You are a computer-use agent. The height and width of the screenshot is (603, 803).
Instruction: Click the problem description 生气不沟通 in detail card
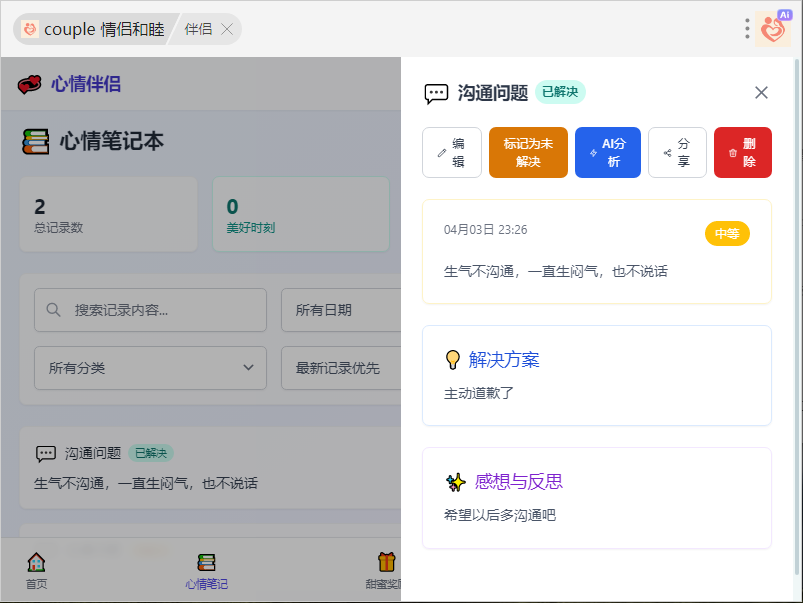tap(556, 272)
